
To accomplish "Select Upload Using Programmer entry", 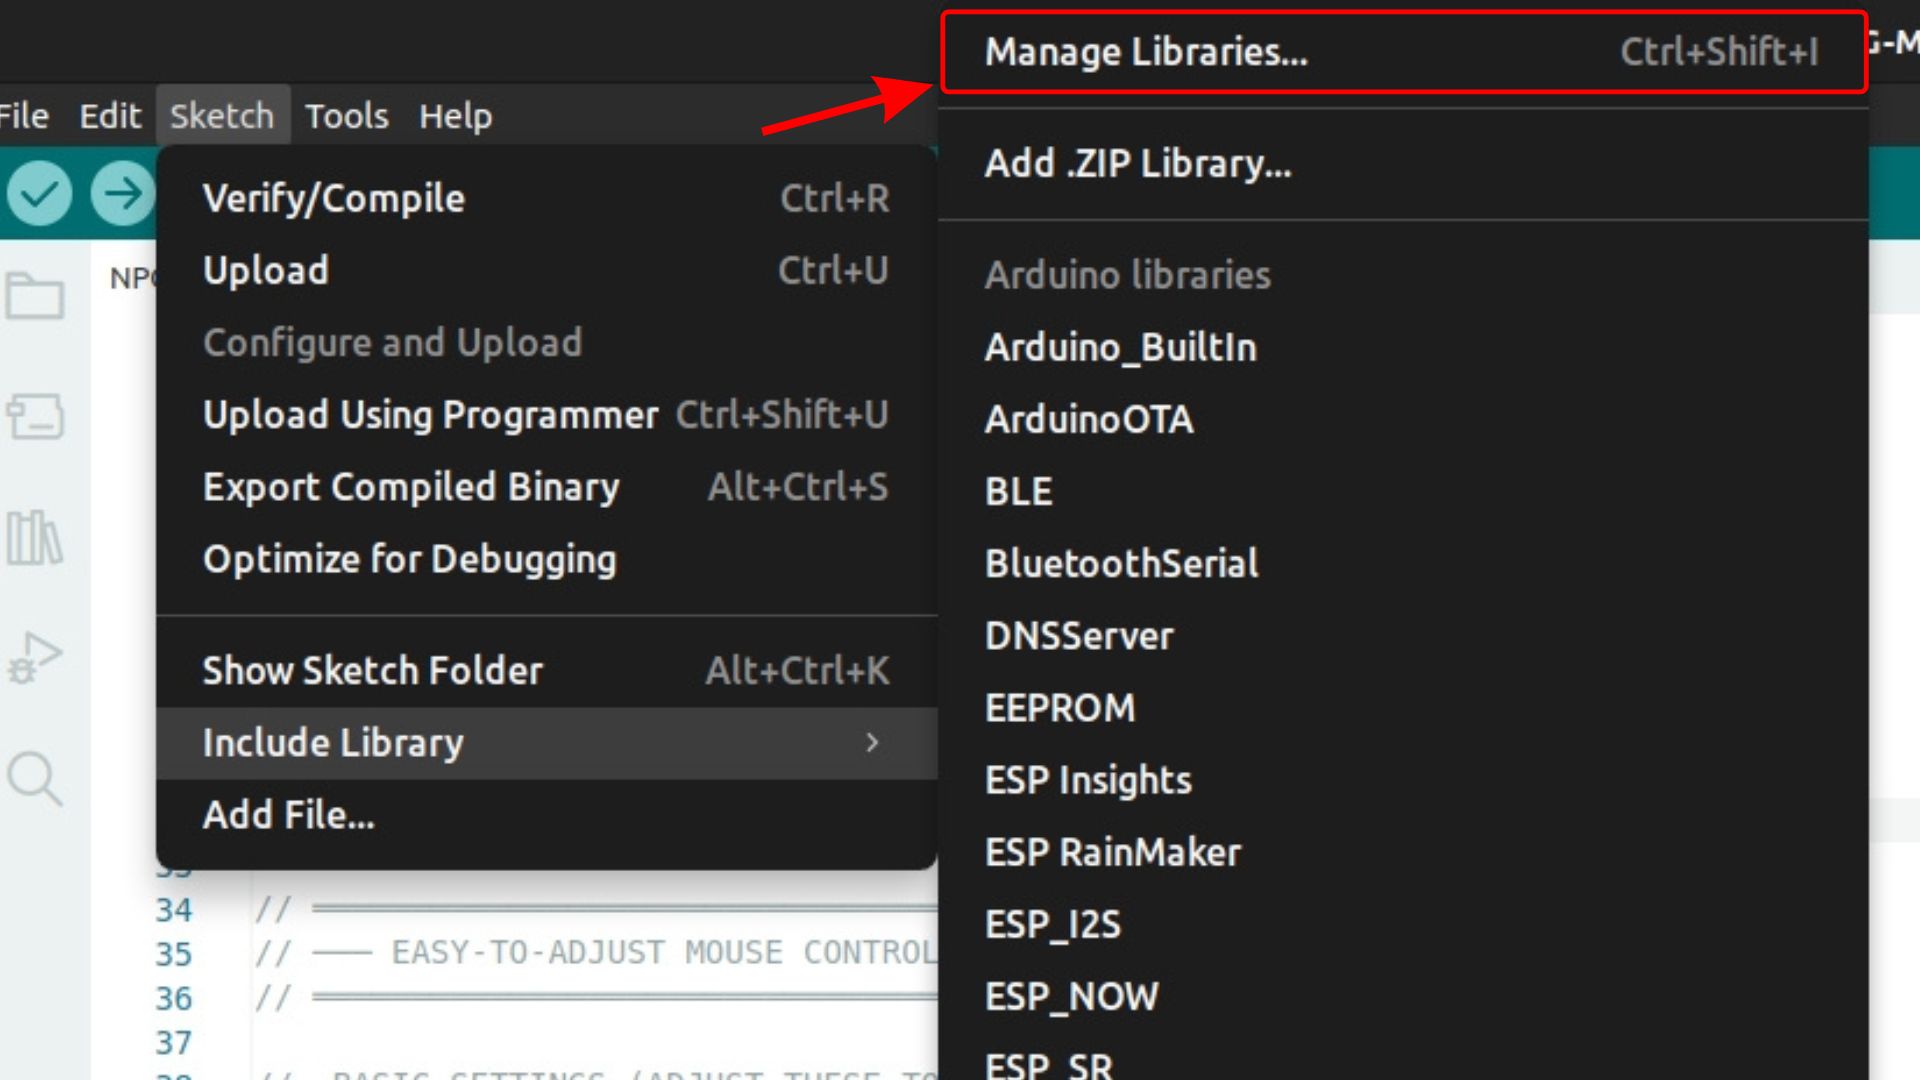I will (547, 414).
